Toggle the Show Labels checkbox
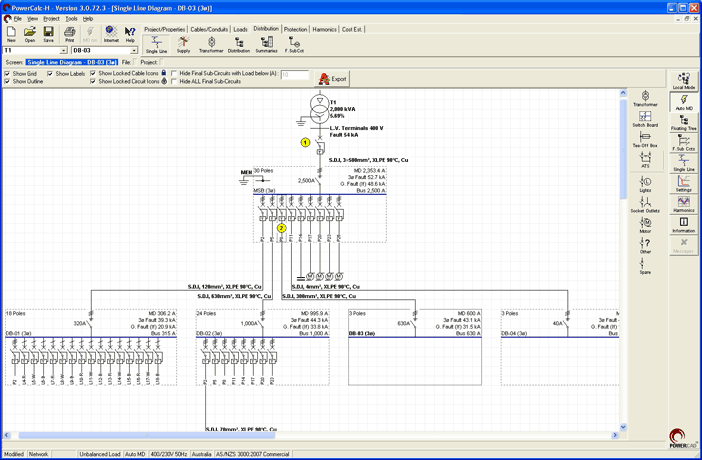 [50, 73]
